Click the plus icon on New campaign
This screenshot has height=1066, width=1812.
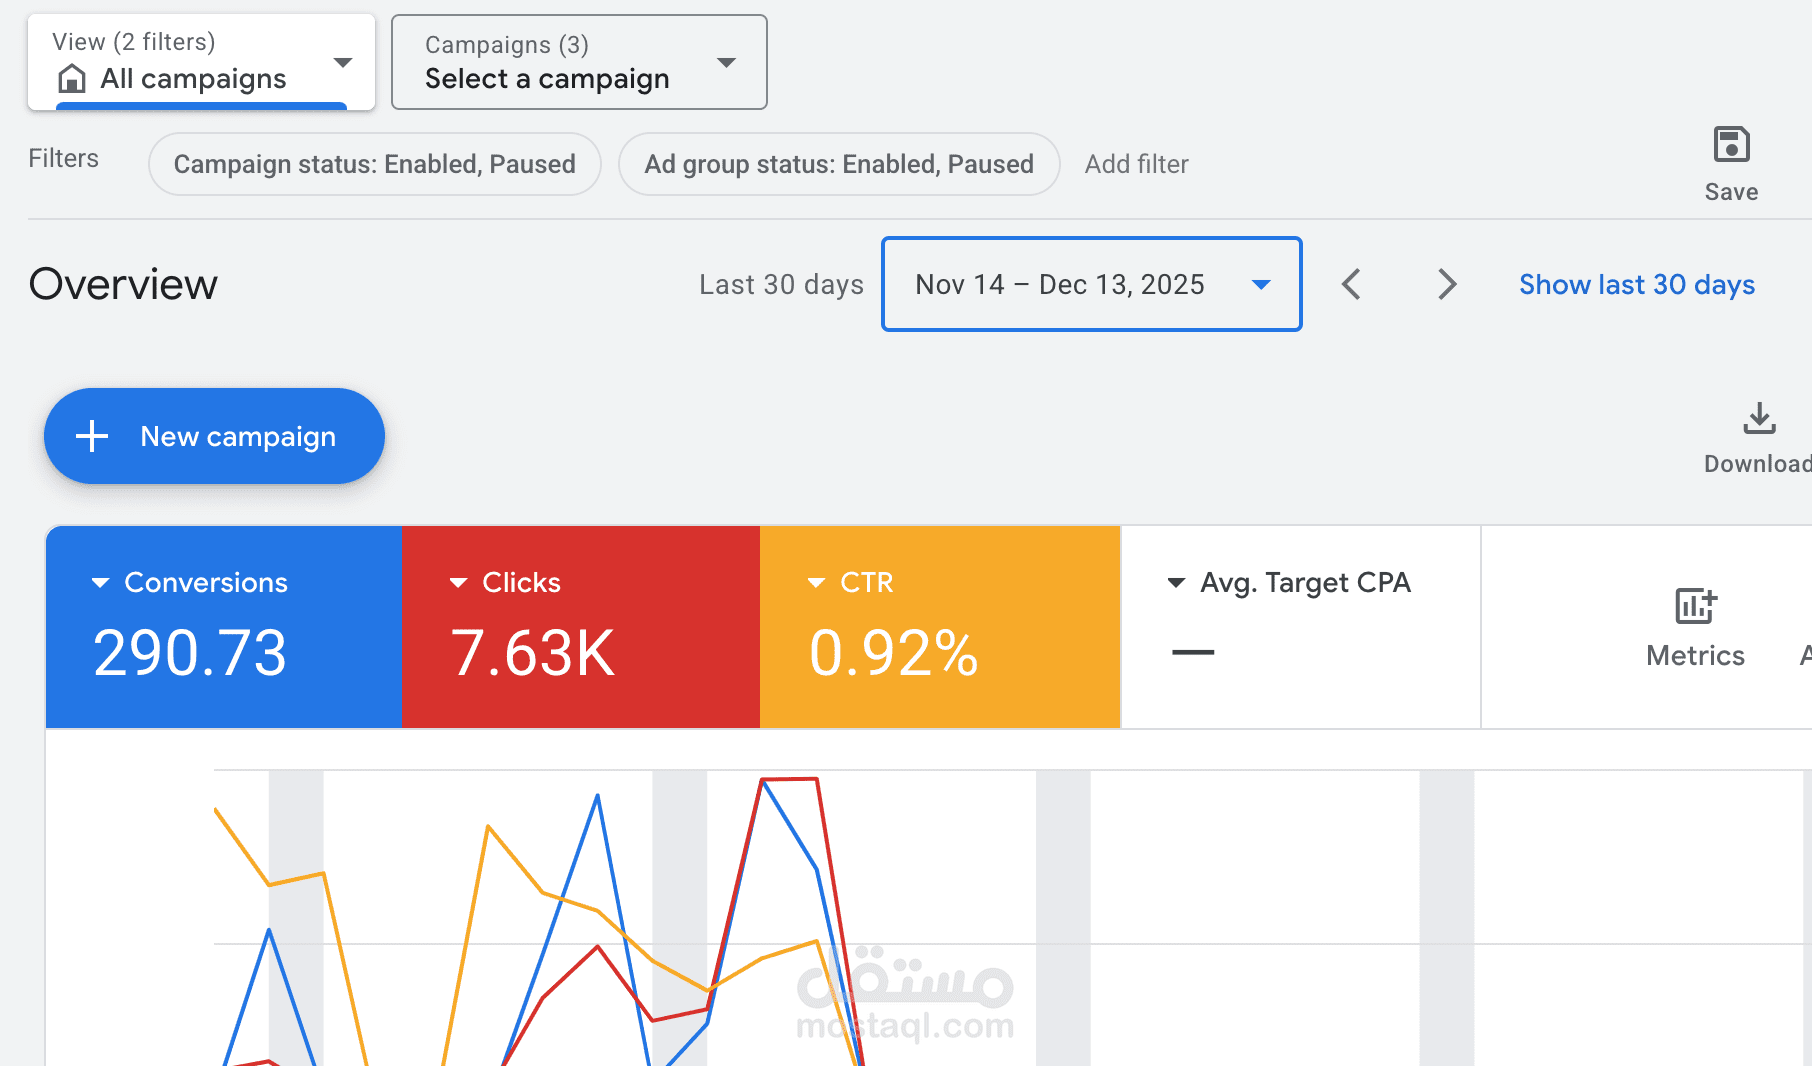coord(92,436)
